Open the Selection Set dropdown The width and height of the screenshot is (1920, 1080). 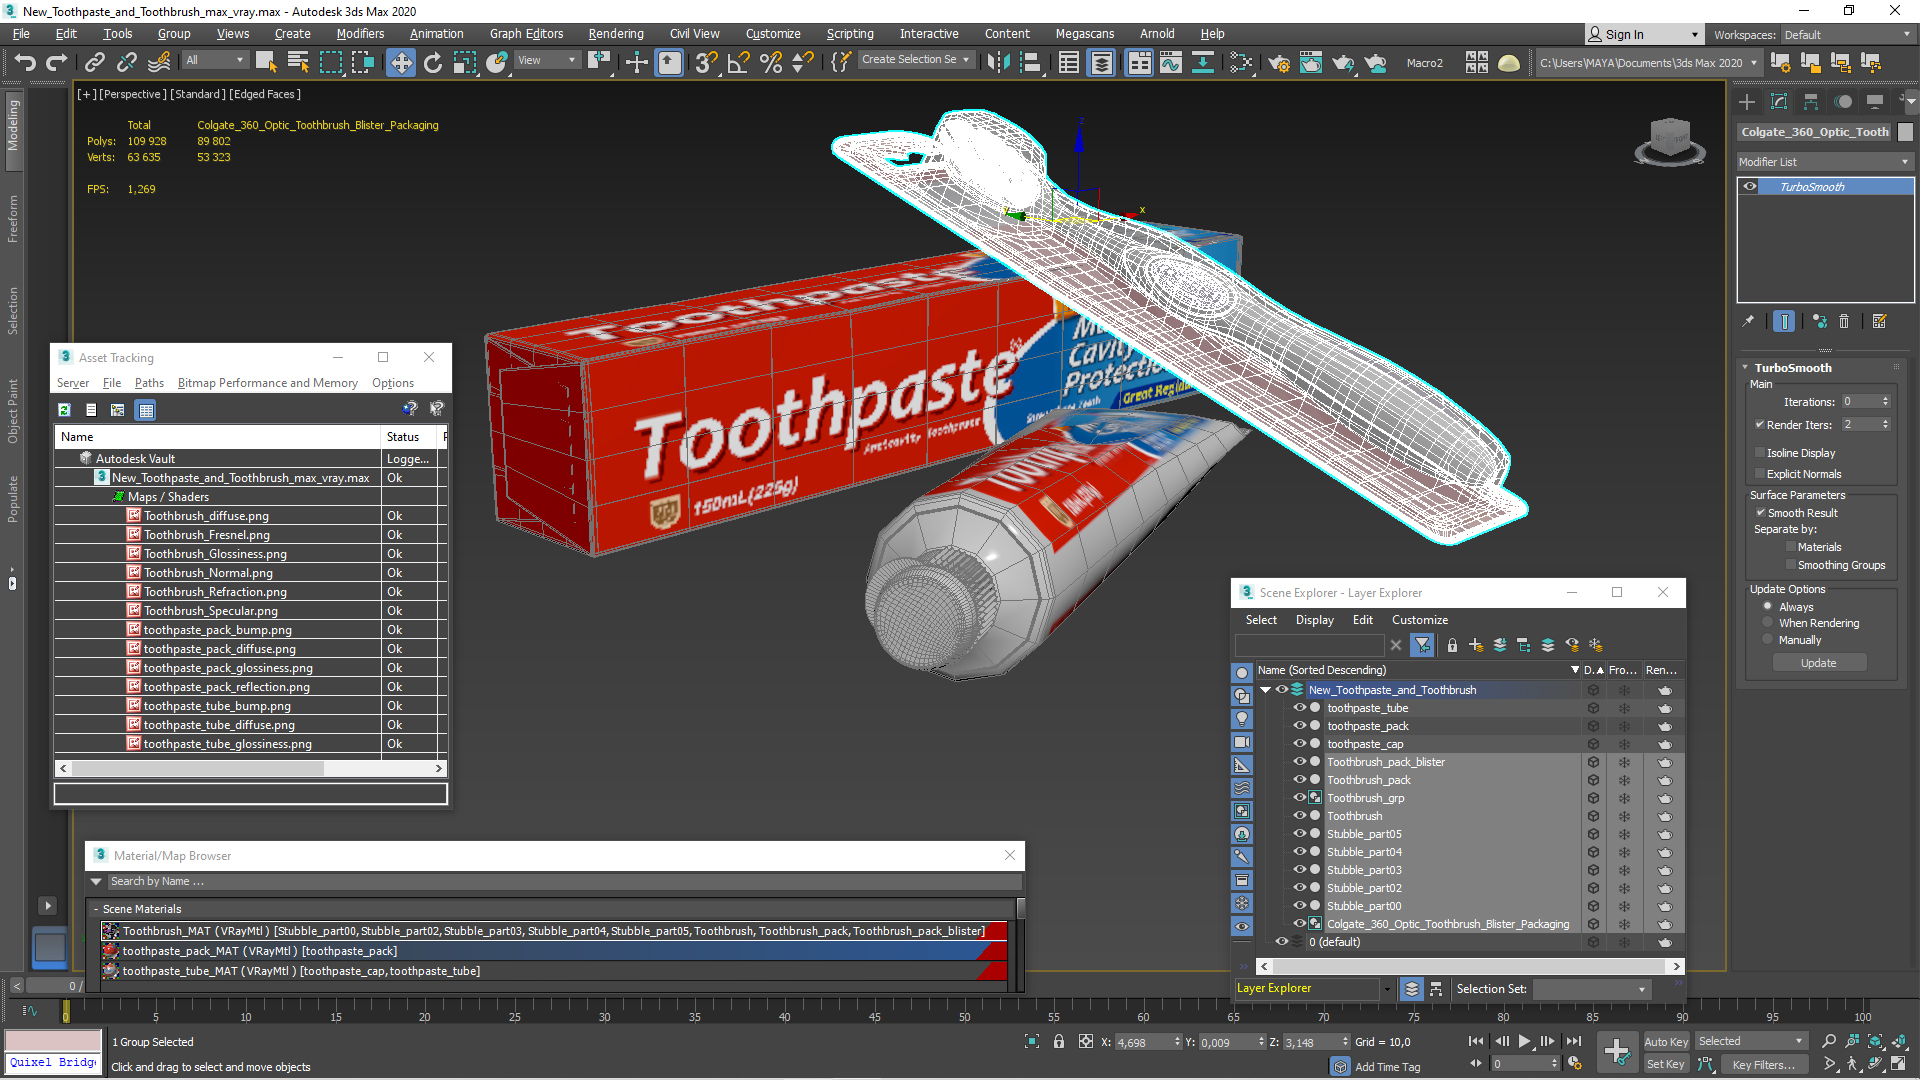point(1592,989)
